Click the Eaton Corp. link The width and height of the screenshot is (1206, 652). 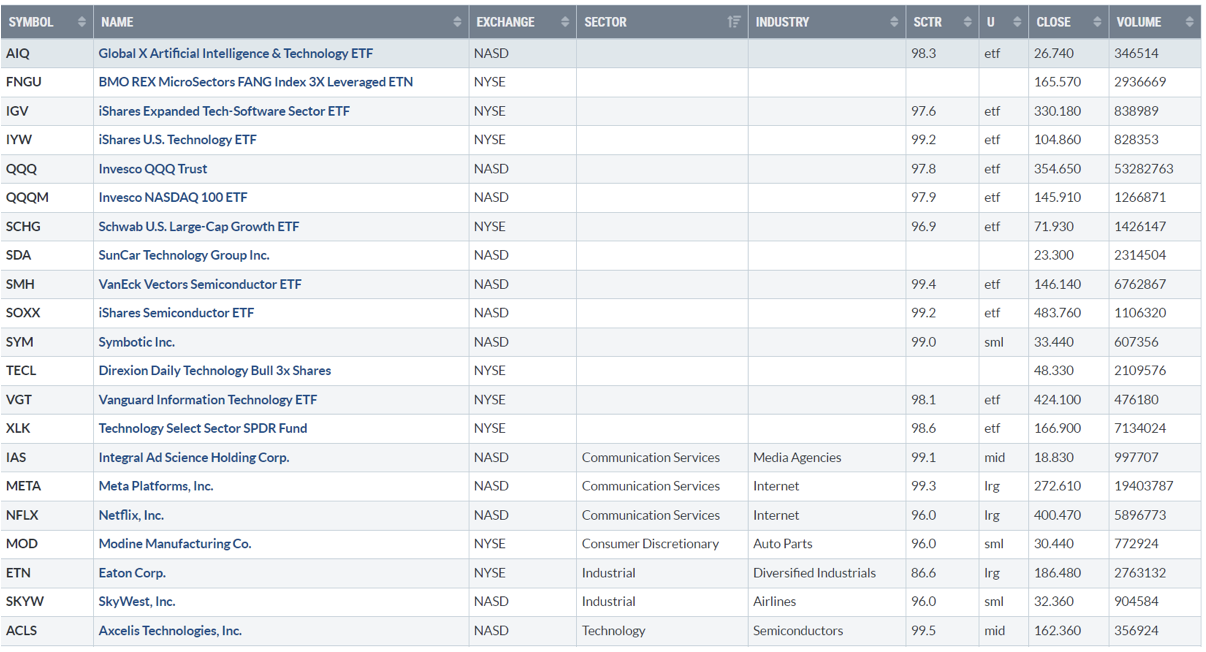click(132, 573)
